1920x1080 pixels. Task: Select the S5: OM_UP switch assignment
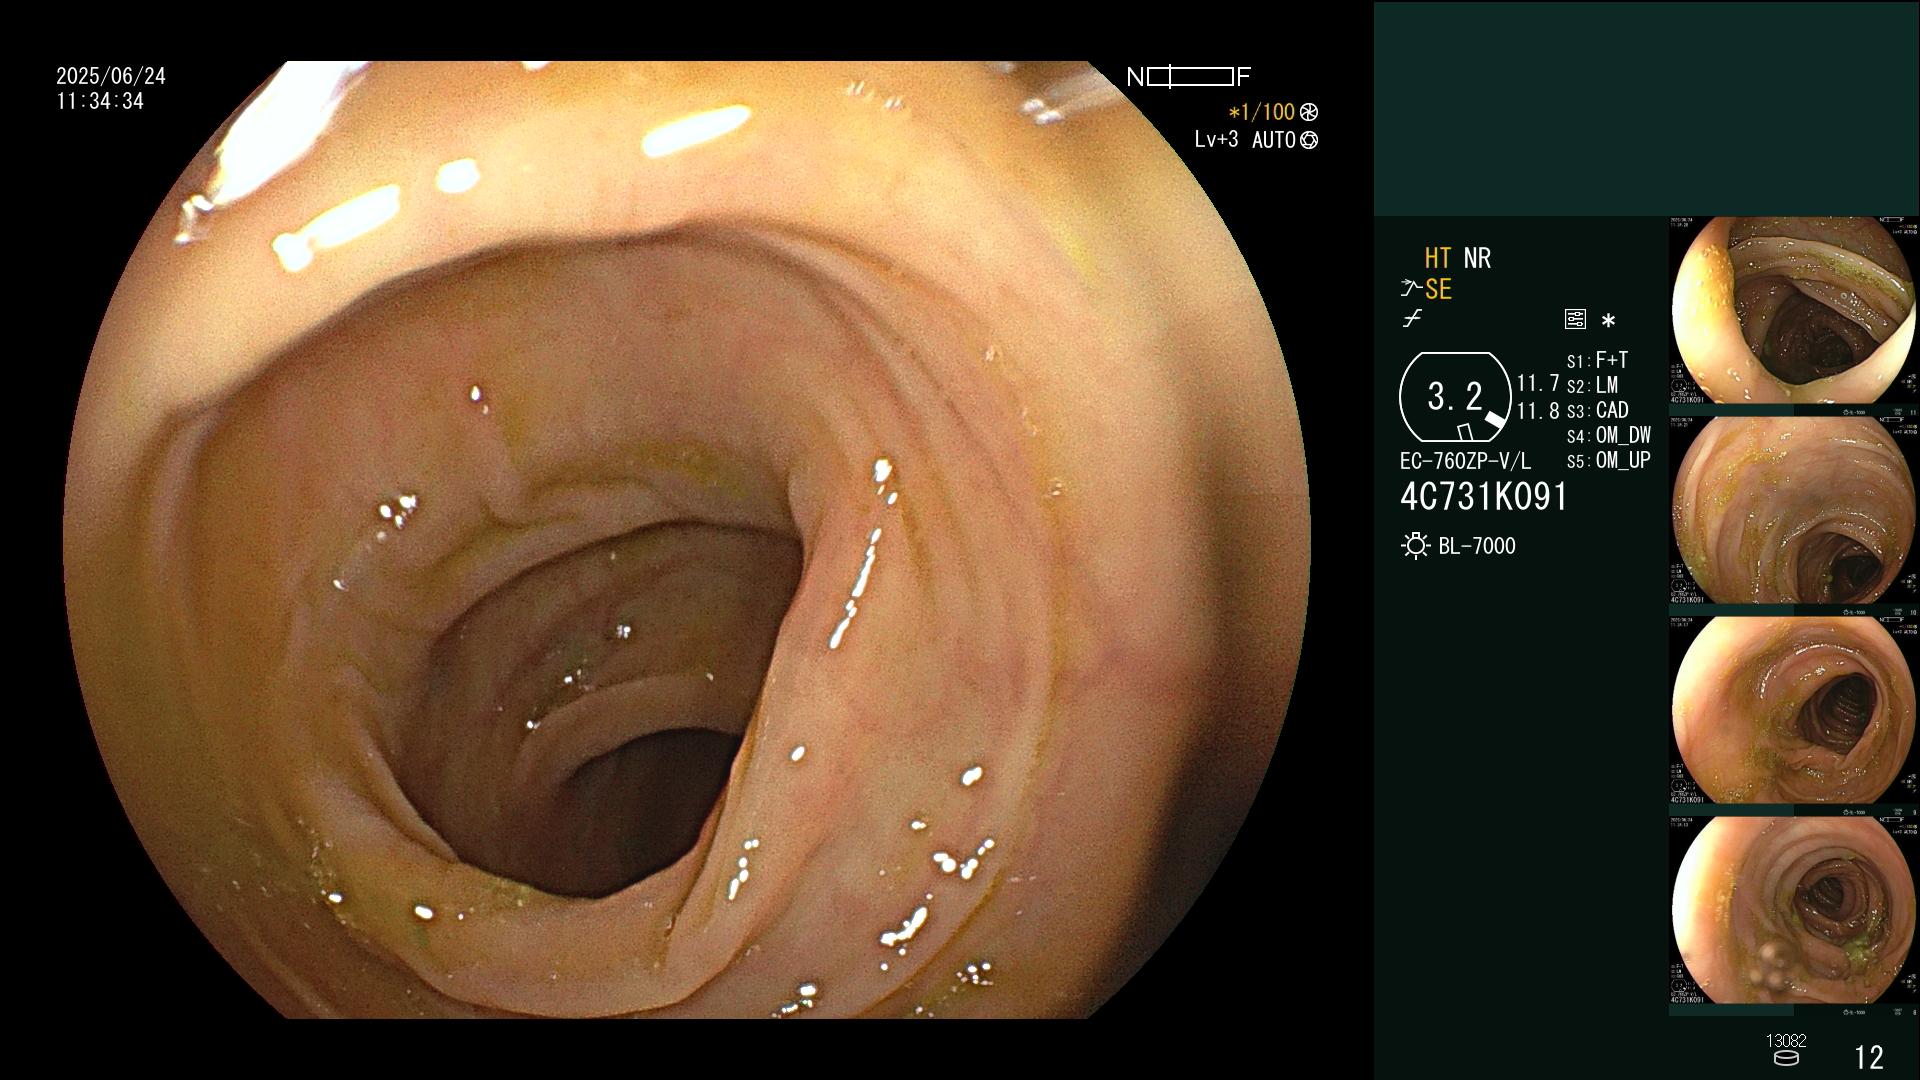point(1609,460)
